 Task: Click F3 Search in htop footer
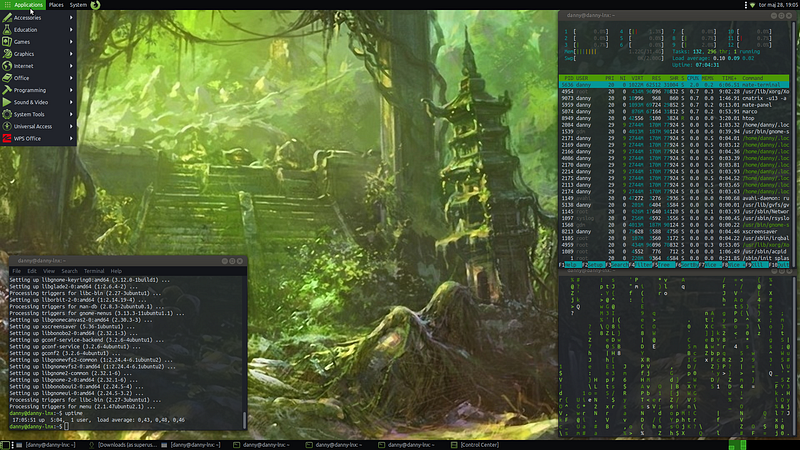tap(617, 265)
